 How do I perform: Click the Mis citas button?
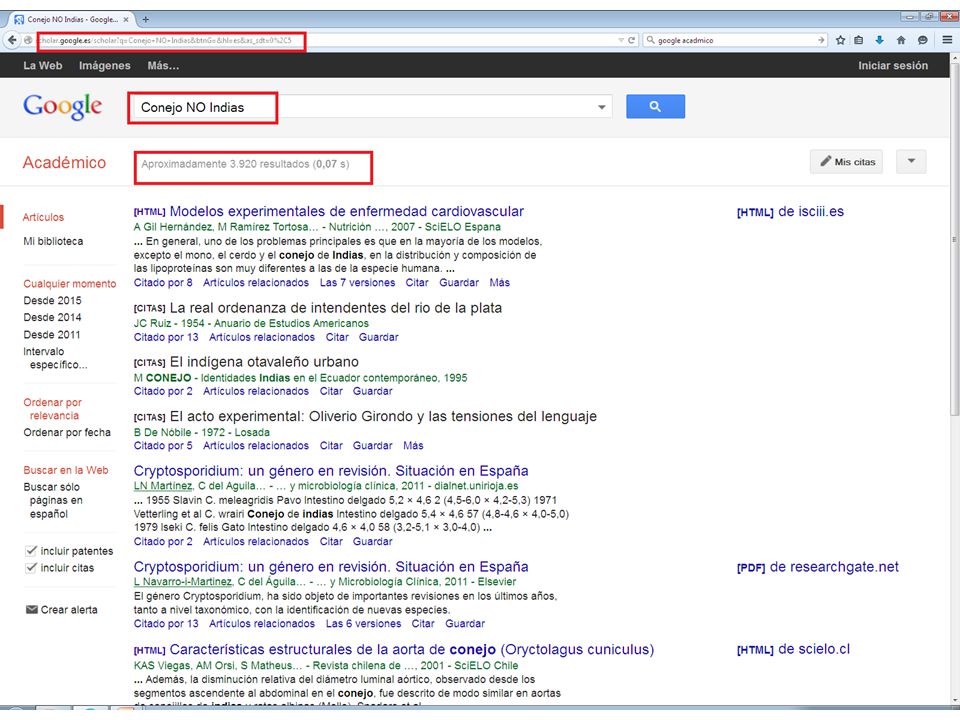tap(847, 162)
